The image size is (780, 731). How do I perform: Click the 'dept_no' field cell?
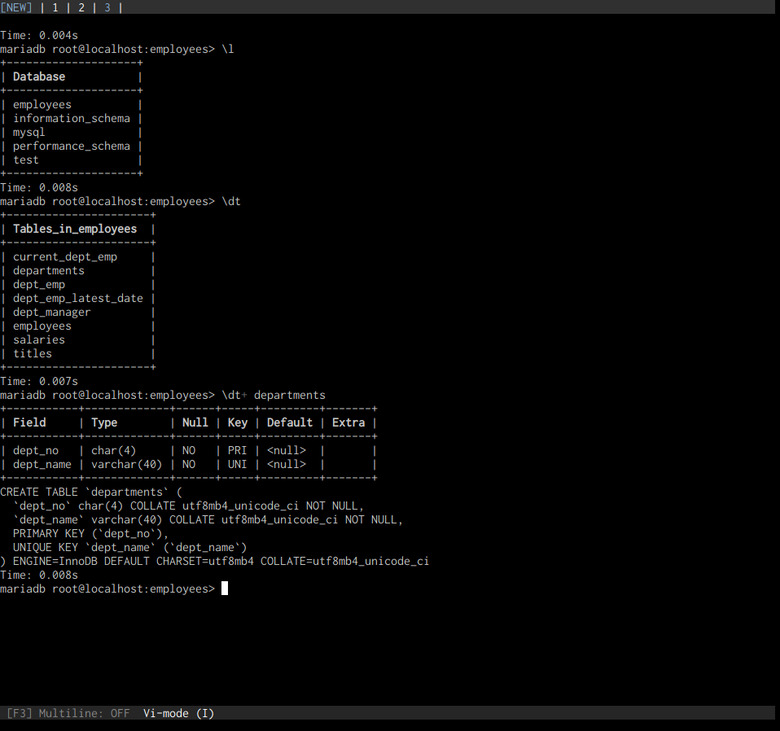point(36,450)
